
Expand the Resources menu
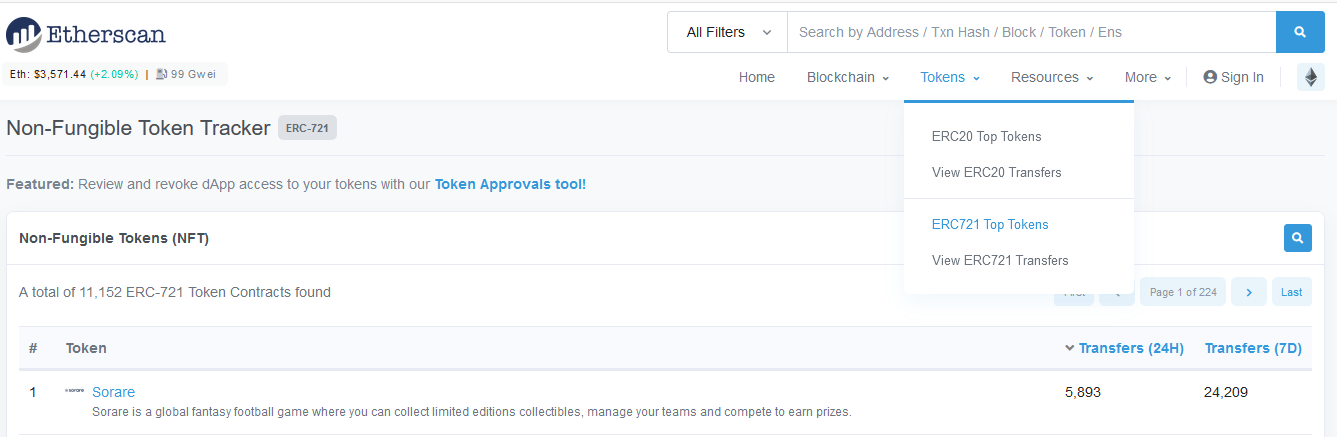(x=1052, y=77)
